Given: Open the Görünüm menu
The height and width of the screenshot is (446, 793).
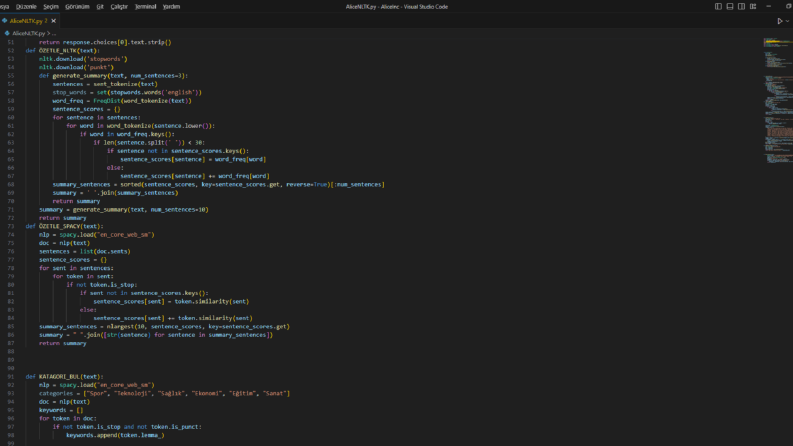Looking at the screenshot, I should pos(77,7).
